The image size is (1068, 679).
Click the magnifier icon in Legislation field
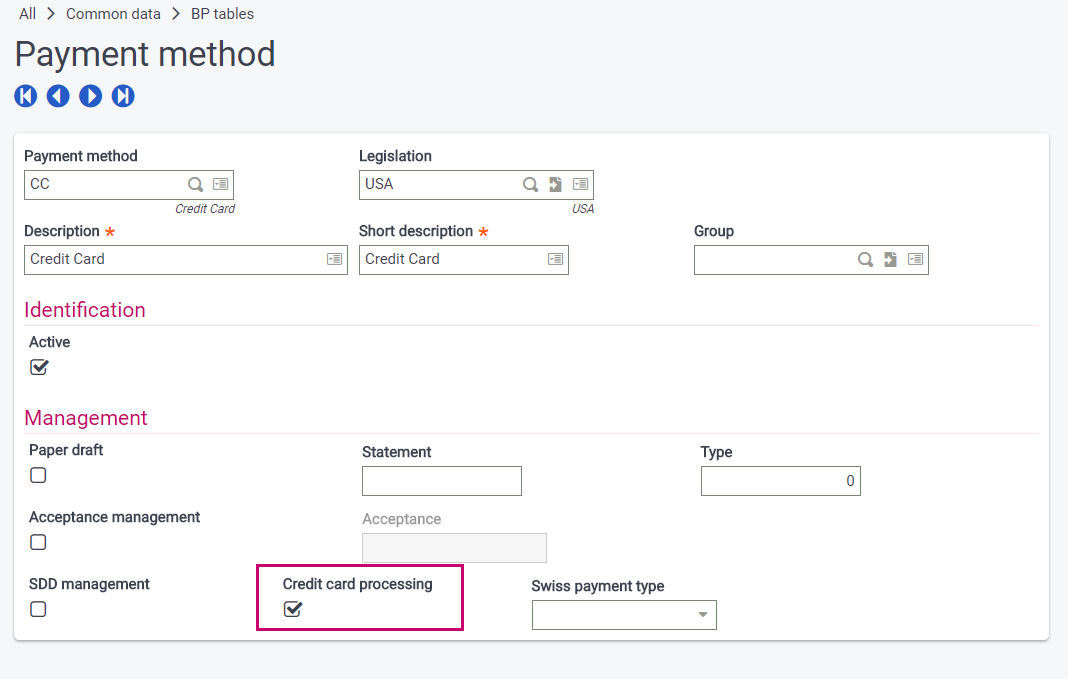[x=531, y=185]
